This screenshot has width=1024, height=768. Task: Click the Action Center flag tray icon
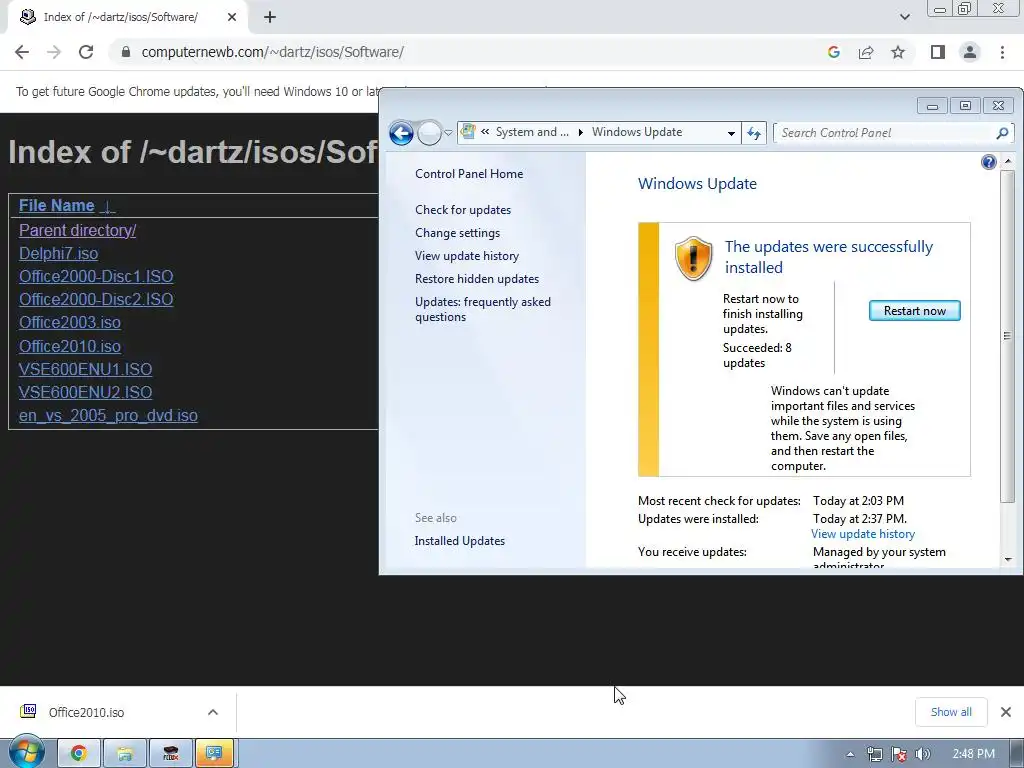[x=899, y=754]
